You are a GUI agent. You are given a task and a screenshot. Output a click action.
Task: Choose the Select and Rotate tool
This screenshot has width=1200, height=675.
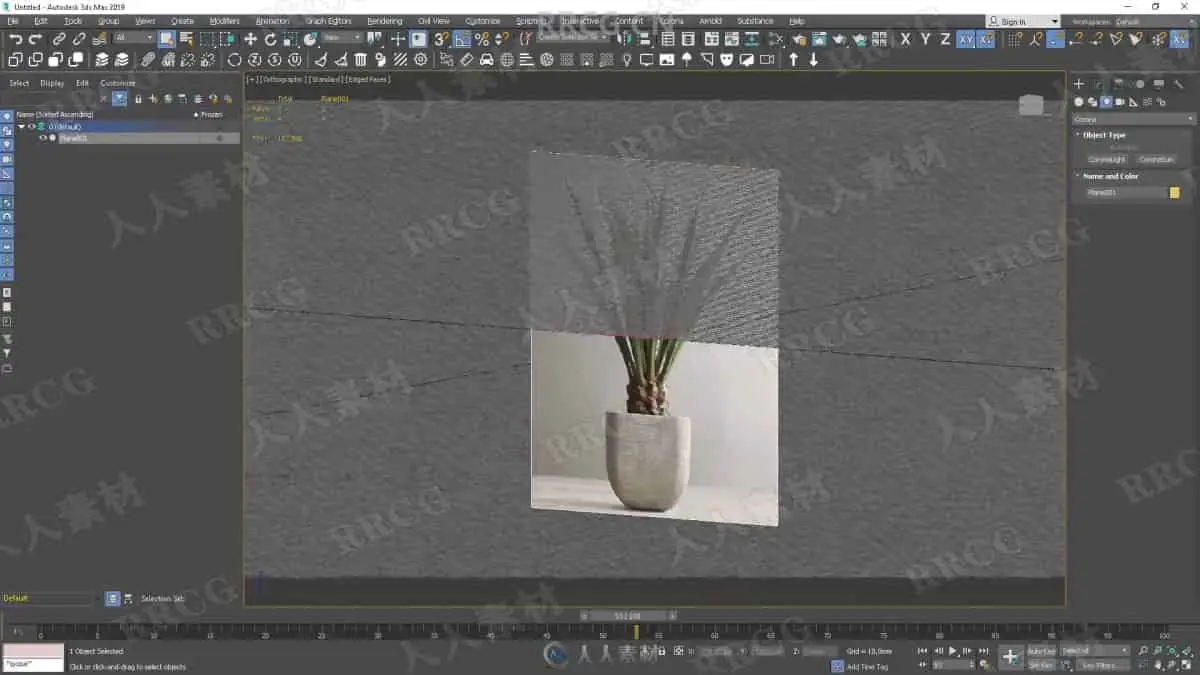point(270,39)
